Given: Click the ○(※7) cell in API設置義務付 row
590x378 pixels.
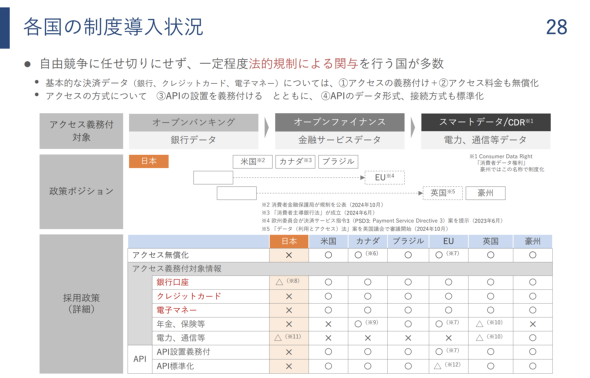Looking at the screenshot, I should pos(448,352).
